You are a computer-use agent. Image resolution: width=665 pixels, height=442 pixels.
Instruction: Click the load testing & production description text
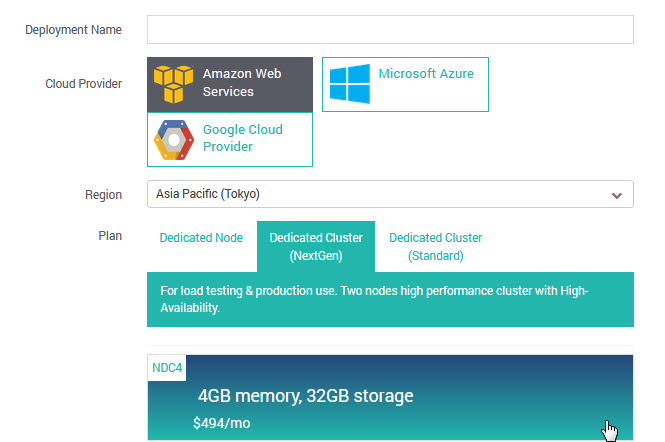374,299
